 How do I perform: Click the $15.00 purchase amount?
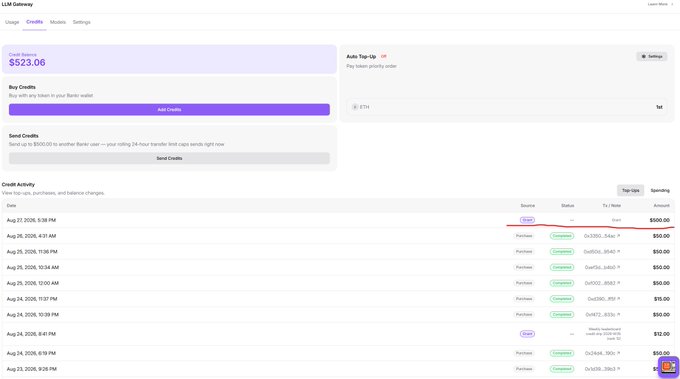pos(662,299)
